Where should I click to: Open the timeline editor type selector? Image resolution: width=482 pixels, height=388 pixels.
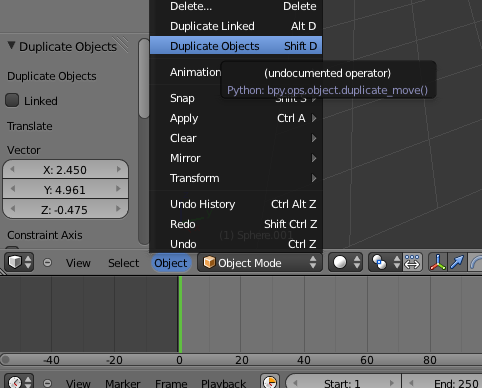point(19,381)
